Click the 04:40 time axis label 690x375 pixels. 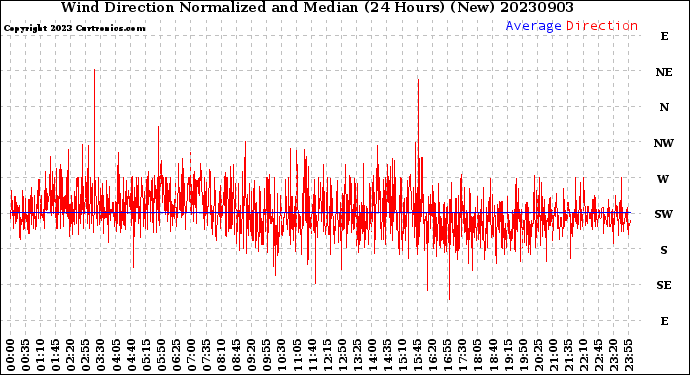point(131,355)
